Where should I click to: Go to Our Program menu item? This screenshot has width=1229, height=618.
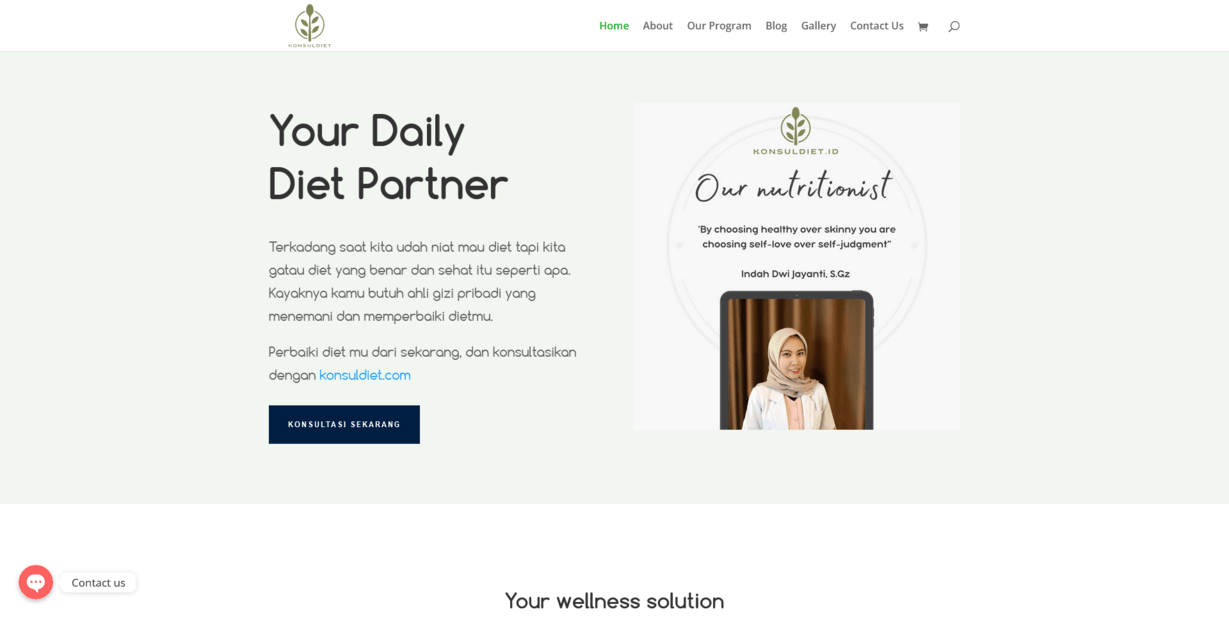719,26
